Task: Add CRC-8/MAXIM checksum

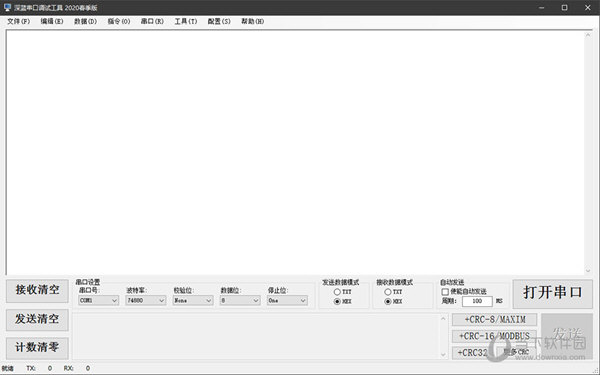Action: [494, 320]
